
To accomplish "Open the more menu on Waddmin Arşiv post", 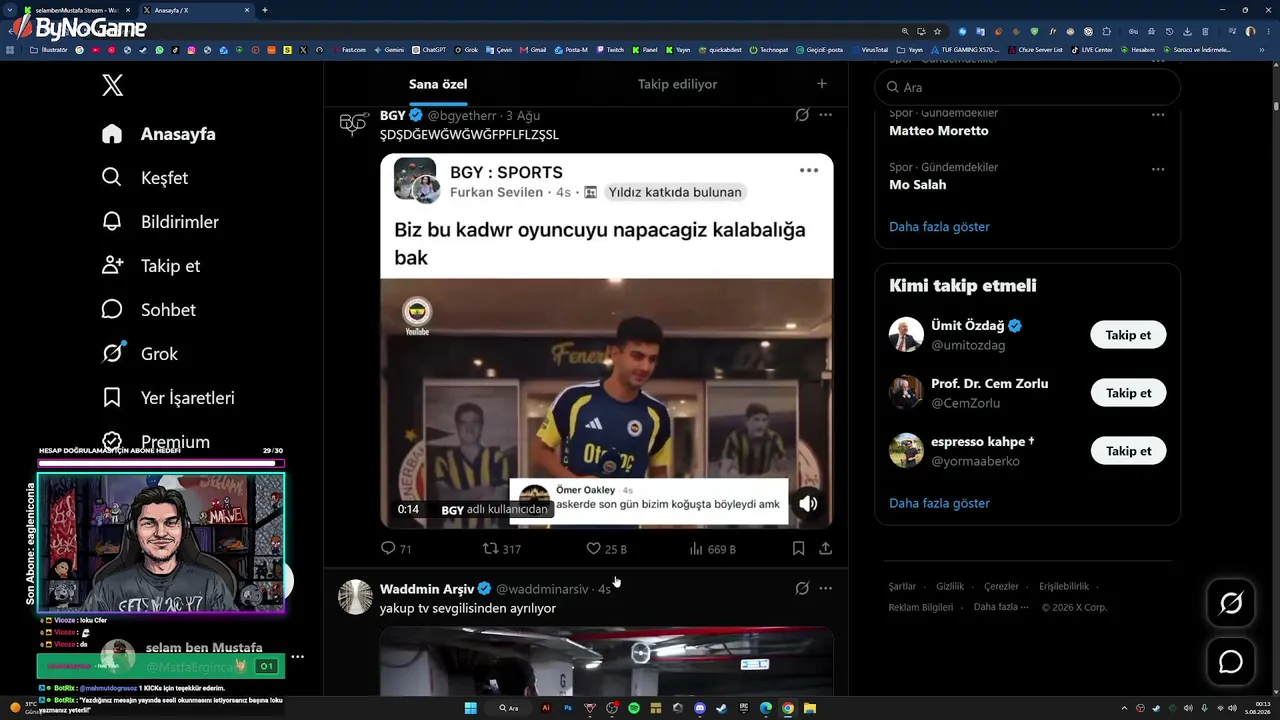I will (826, 589).
